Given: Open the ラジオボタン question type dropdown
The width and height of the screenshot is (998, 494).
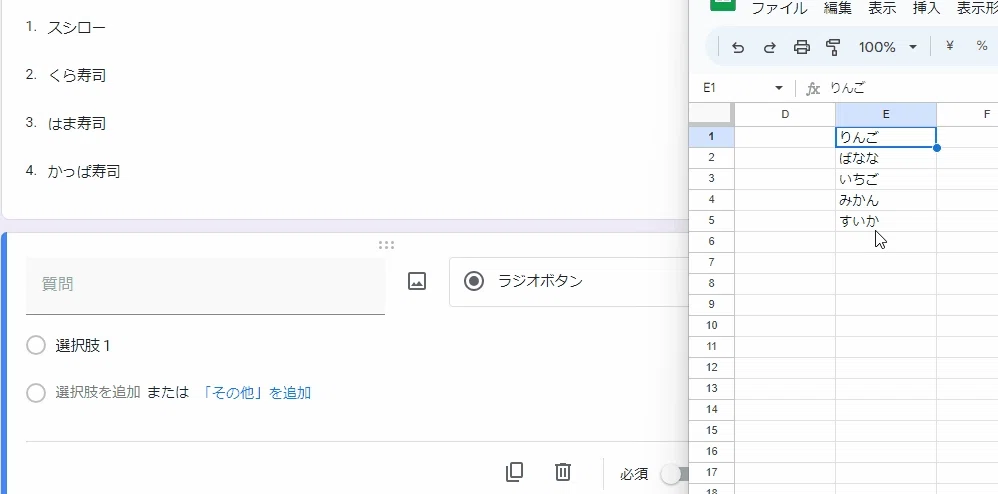Looking at the screenshot, I should point(569,281).
